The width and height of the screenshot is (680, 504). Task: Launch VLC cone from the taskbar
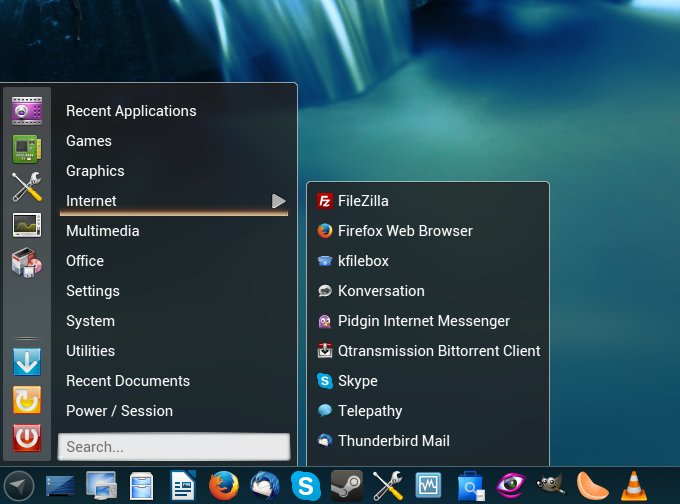click(x=634, y=486)
